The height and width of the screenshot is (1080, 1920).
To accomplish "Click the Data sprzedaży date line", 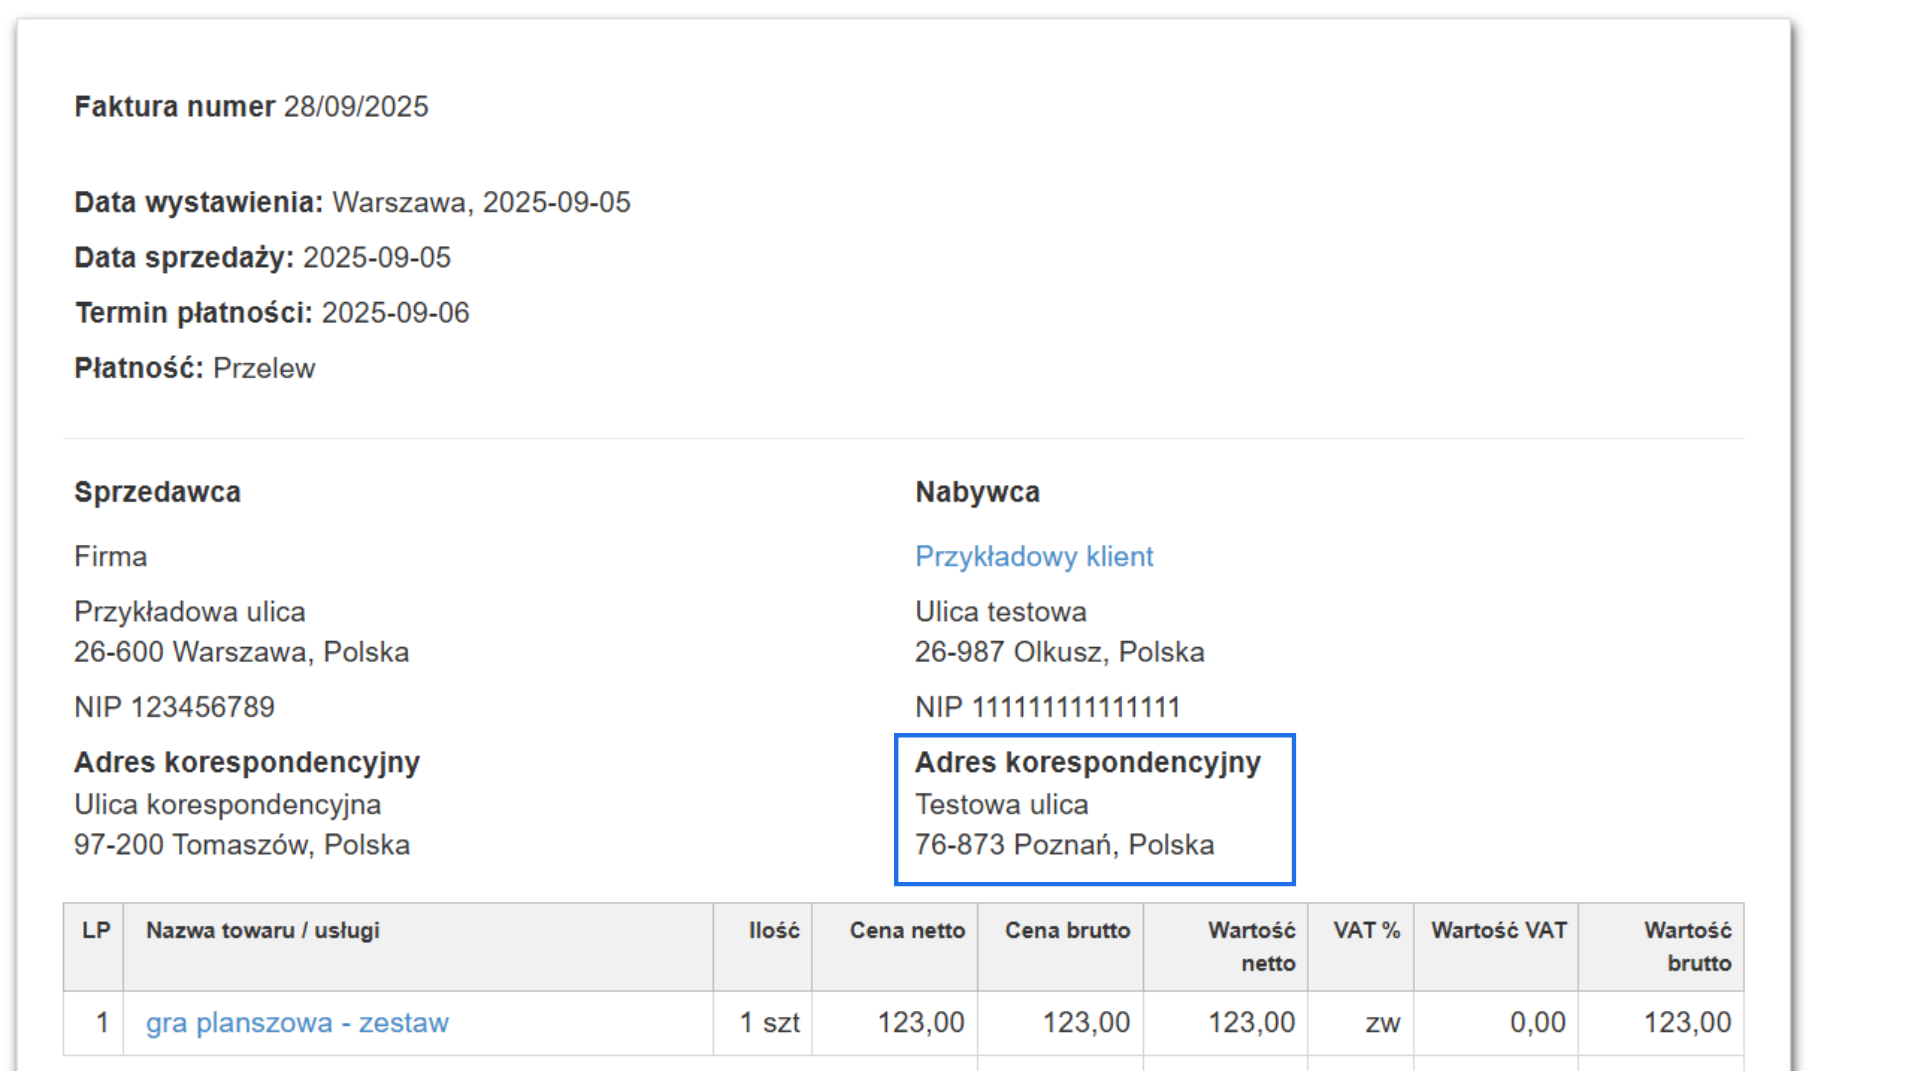I will click(x=262, y=257).
